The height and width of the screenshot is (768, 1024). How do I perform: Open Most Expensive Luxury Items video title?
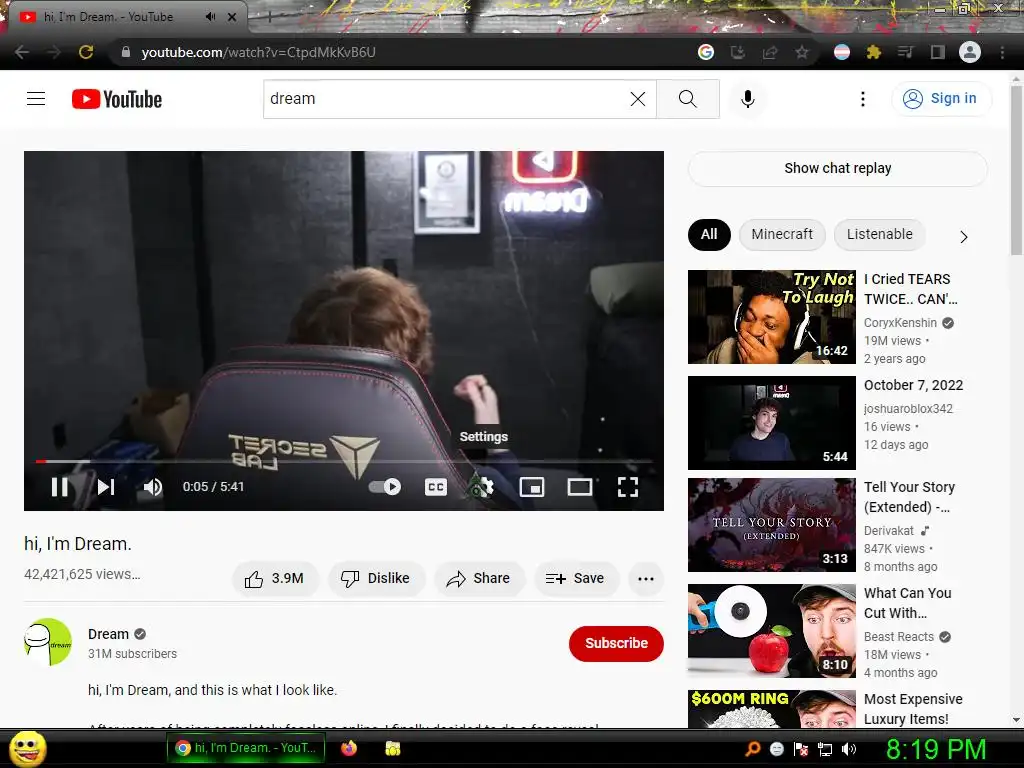pyautogui.click(x=913, y=709)
